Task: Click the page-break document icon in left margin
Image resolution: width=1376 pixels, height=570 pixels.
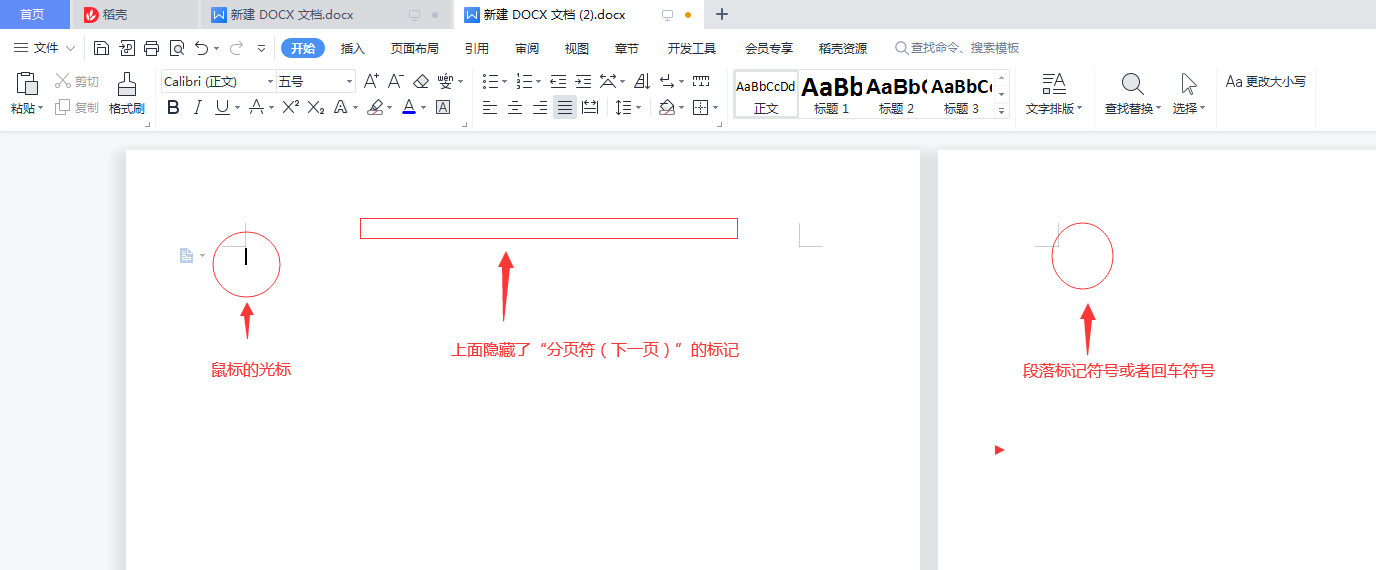Action: pyautogui.click(x=186, y=256)
